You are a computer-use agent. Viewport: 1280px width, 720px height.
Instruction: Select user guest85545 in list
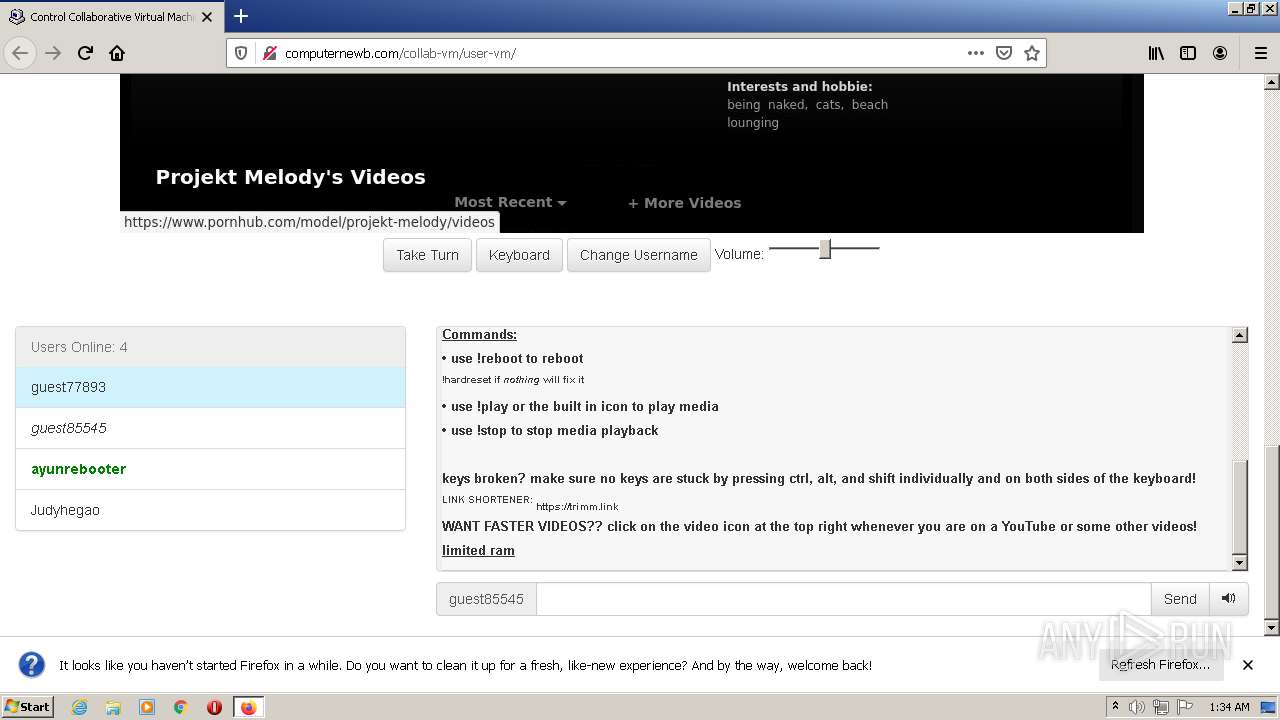(210, 428)
